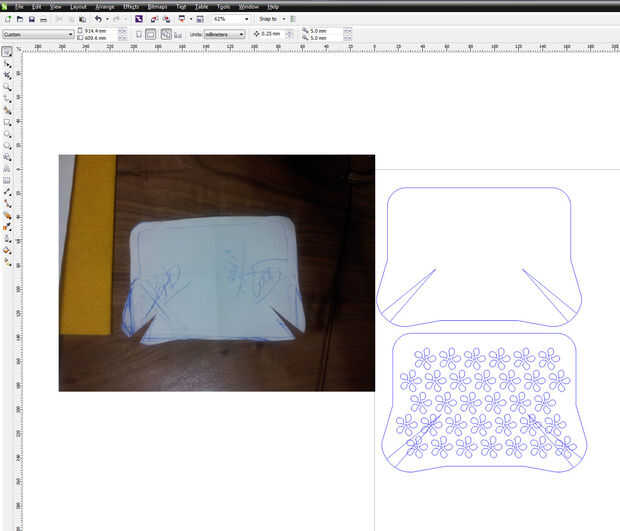Open the Help menu
The height and width of the screenshot is (531, 620).
(x=273, y=7)
